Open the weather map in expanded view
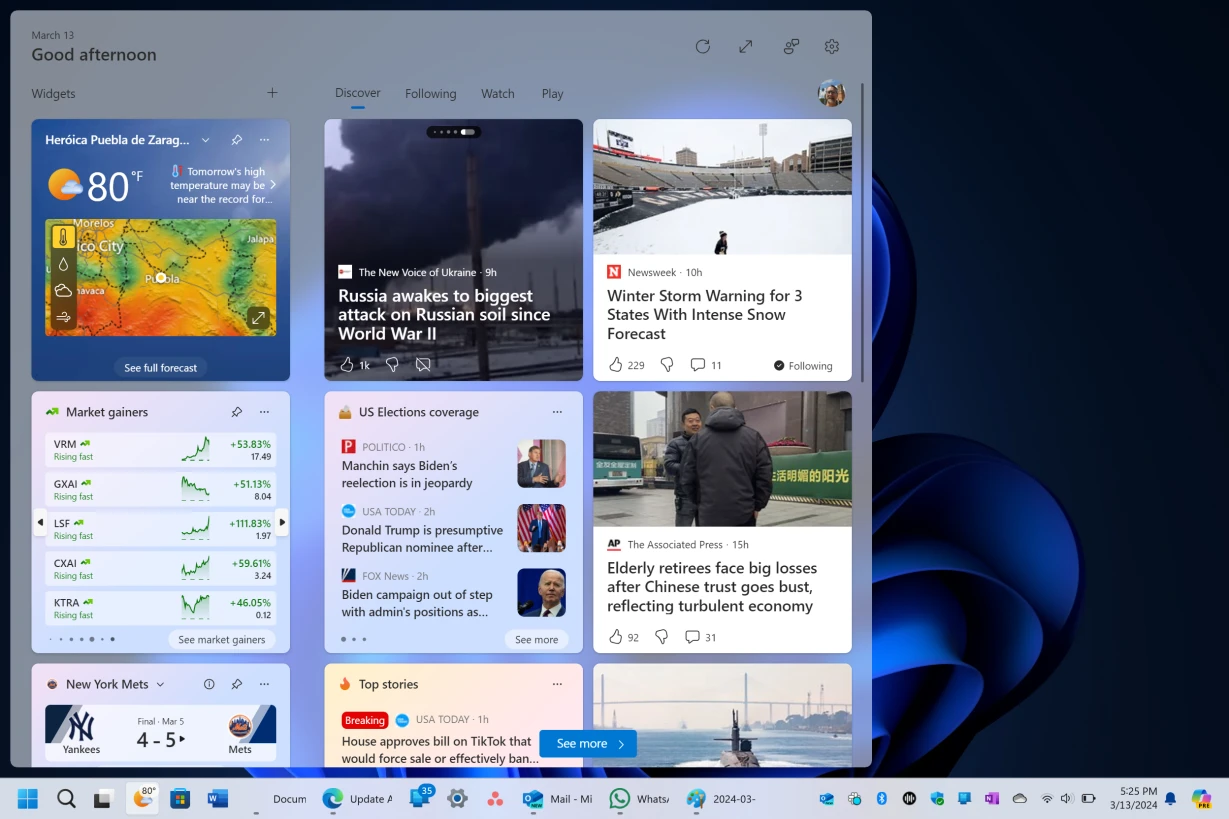The width and height of the screenshot is (1229, 819). pos(258,317)
